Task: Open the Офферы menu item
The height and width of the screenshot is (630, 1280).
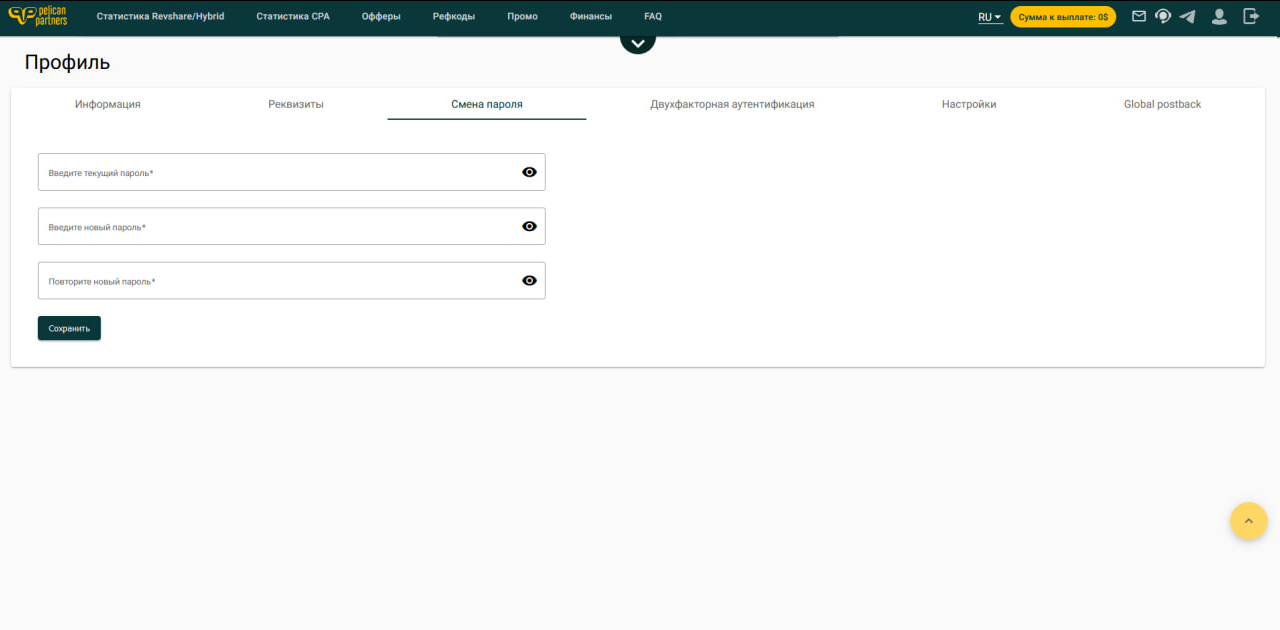Action: point(381,17)
